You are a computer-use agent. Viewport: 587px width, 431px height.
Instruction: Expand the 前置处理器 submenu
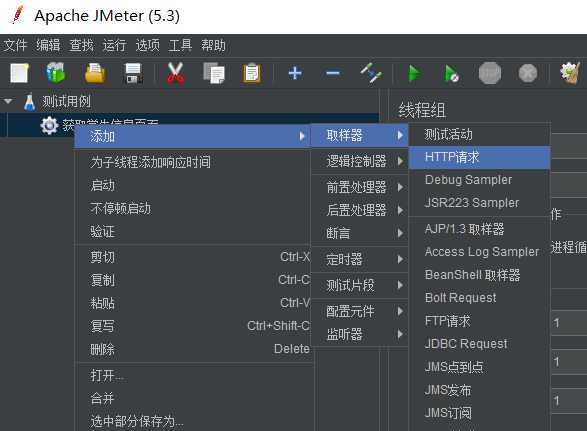click(x=359, y=187)
